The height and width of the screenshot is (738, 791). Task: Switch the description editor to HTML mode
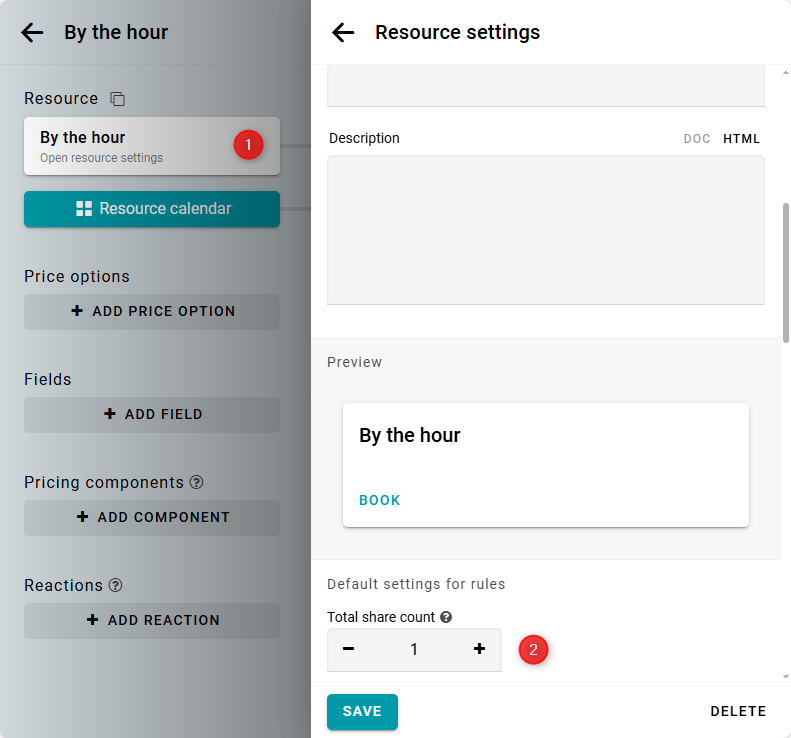click(741, 139)
